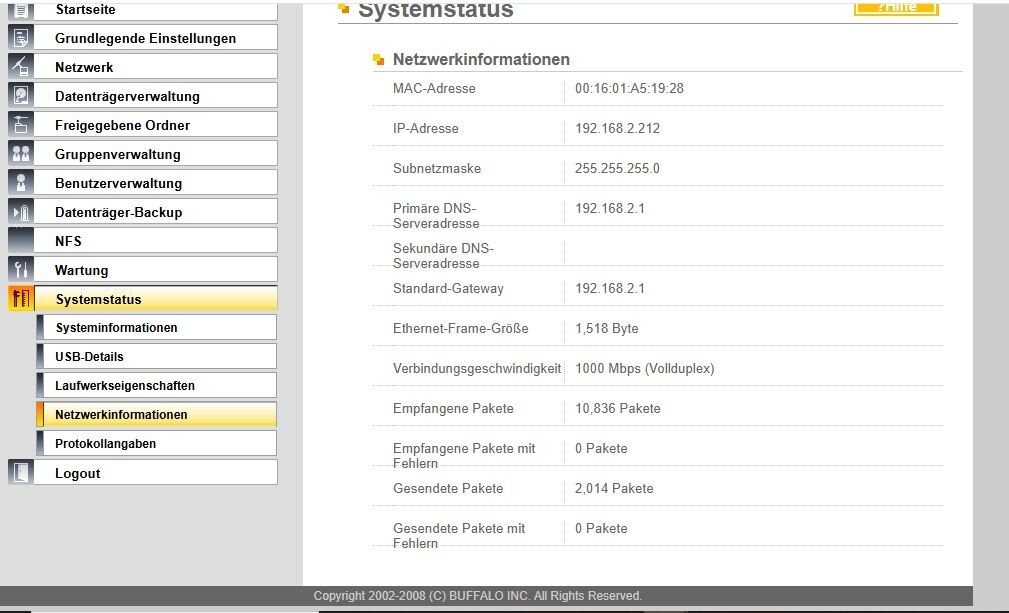Screen dimensions: 1009x613
Task: Click the Datenträgerverwaltung disk icon
Action: tap(21, 96)
